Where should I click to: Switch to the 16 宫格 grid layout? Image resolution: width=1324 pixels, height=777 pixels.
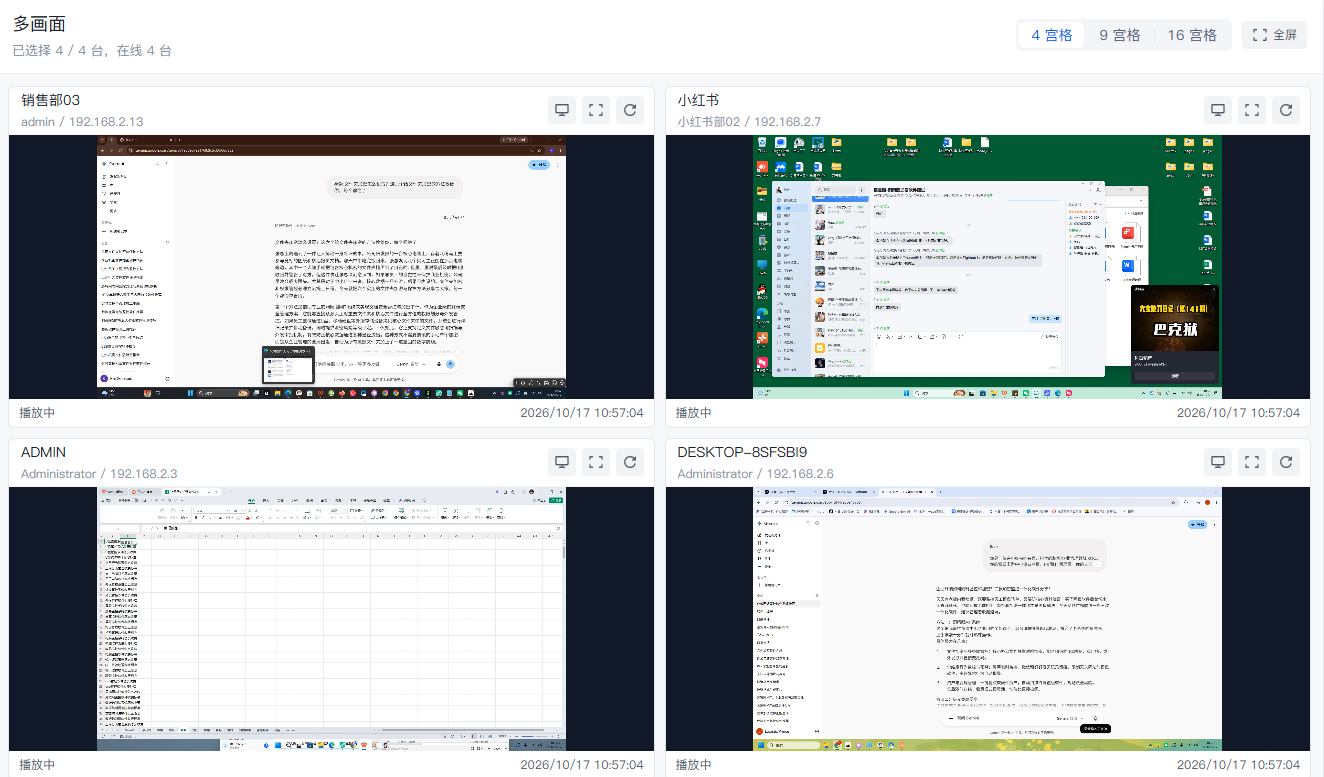[1192, 35]
